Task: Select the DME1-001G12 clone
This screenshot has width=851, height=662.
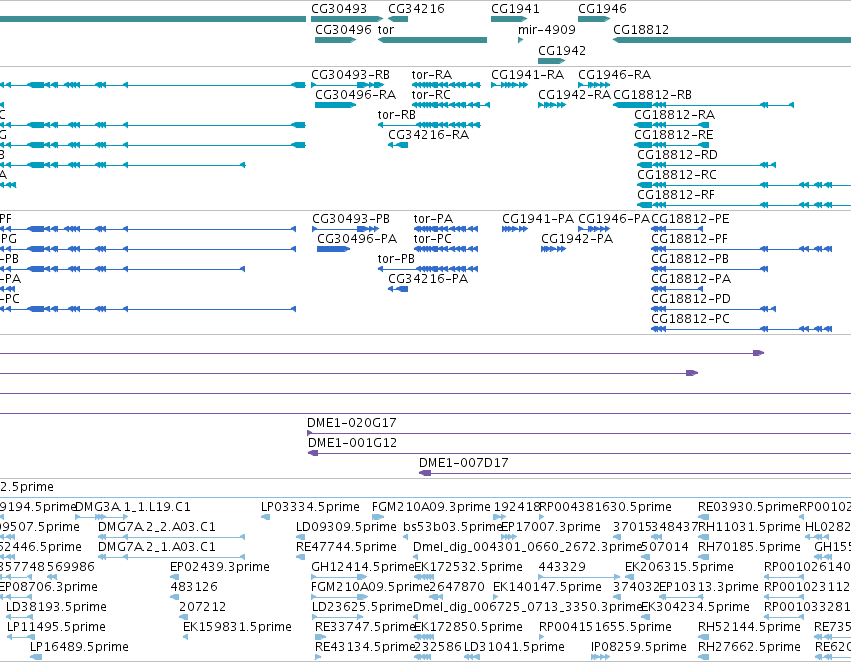Action: [579, 453]
